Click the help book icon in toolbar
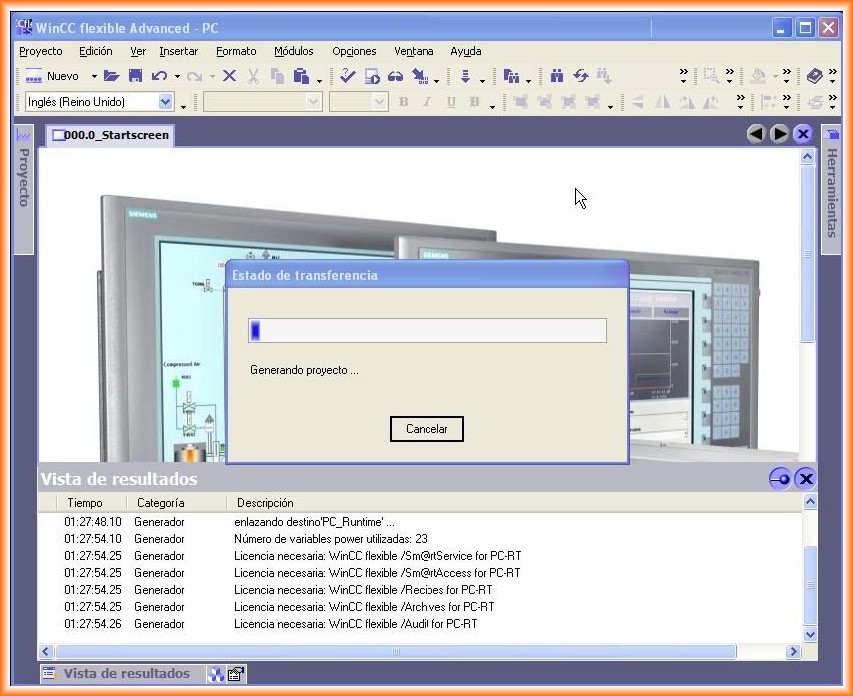This screenshot has height=696, width=853. [x=814, y=76]
